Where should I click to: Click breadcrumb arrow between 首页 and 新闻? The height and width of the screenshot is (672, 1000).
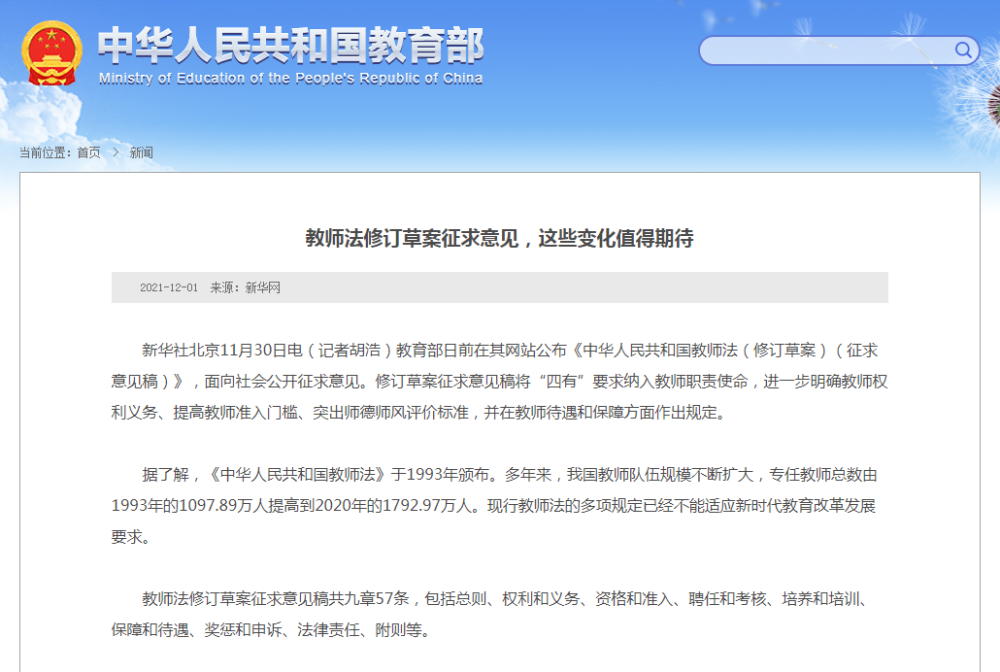[115, 152]
